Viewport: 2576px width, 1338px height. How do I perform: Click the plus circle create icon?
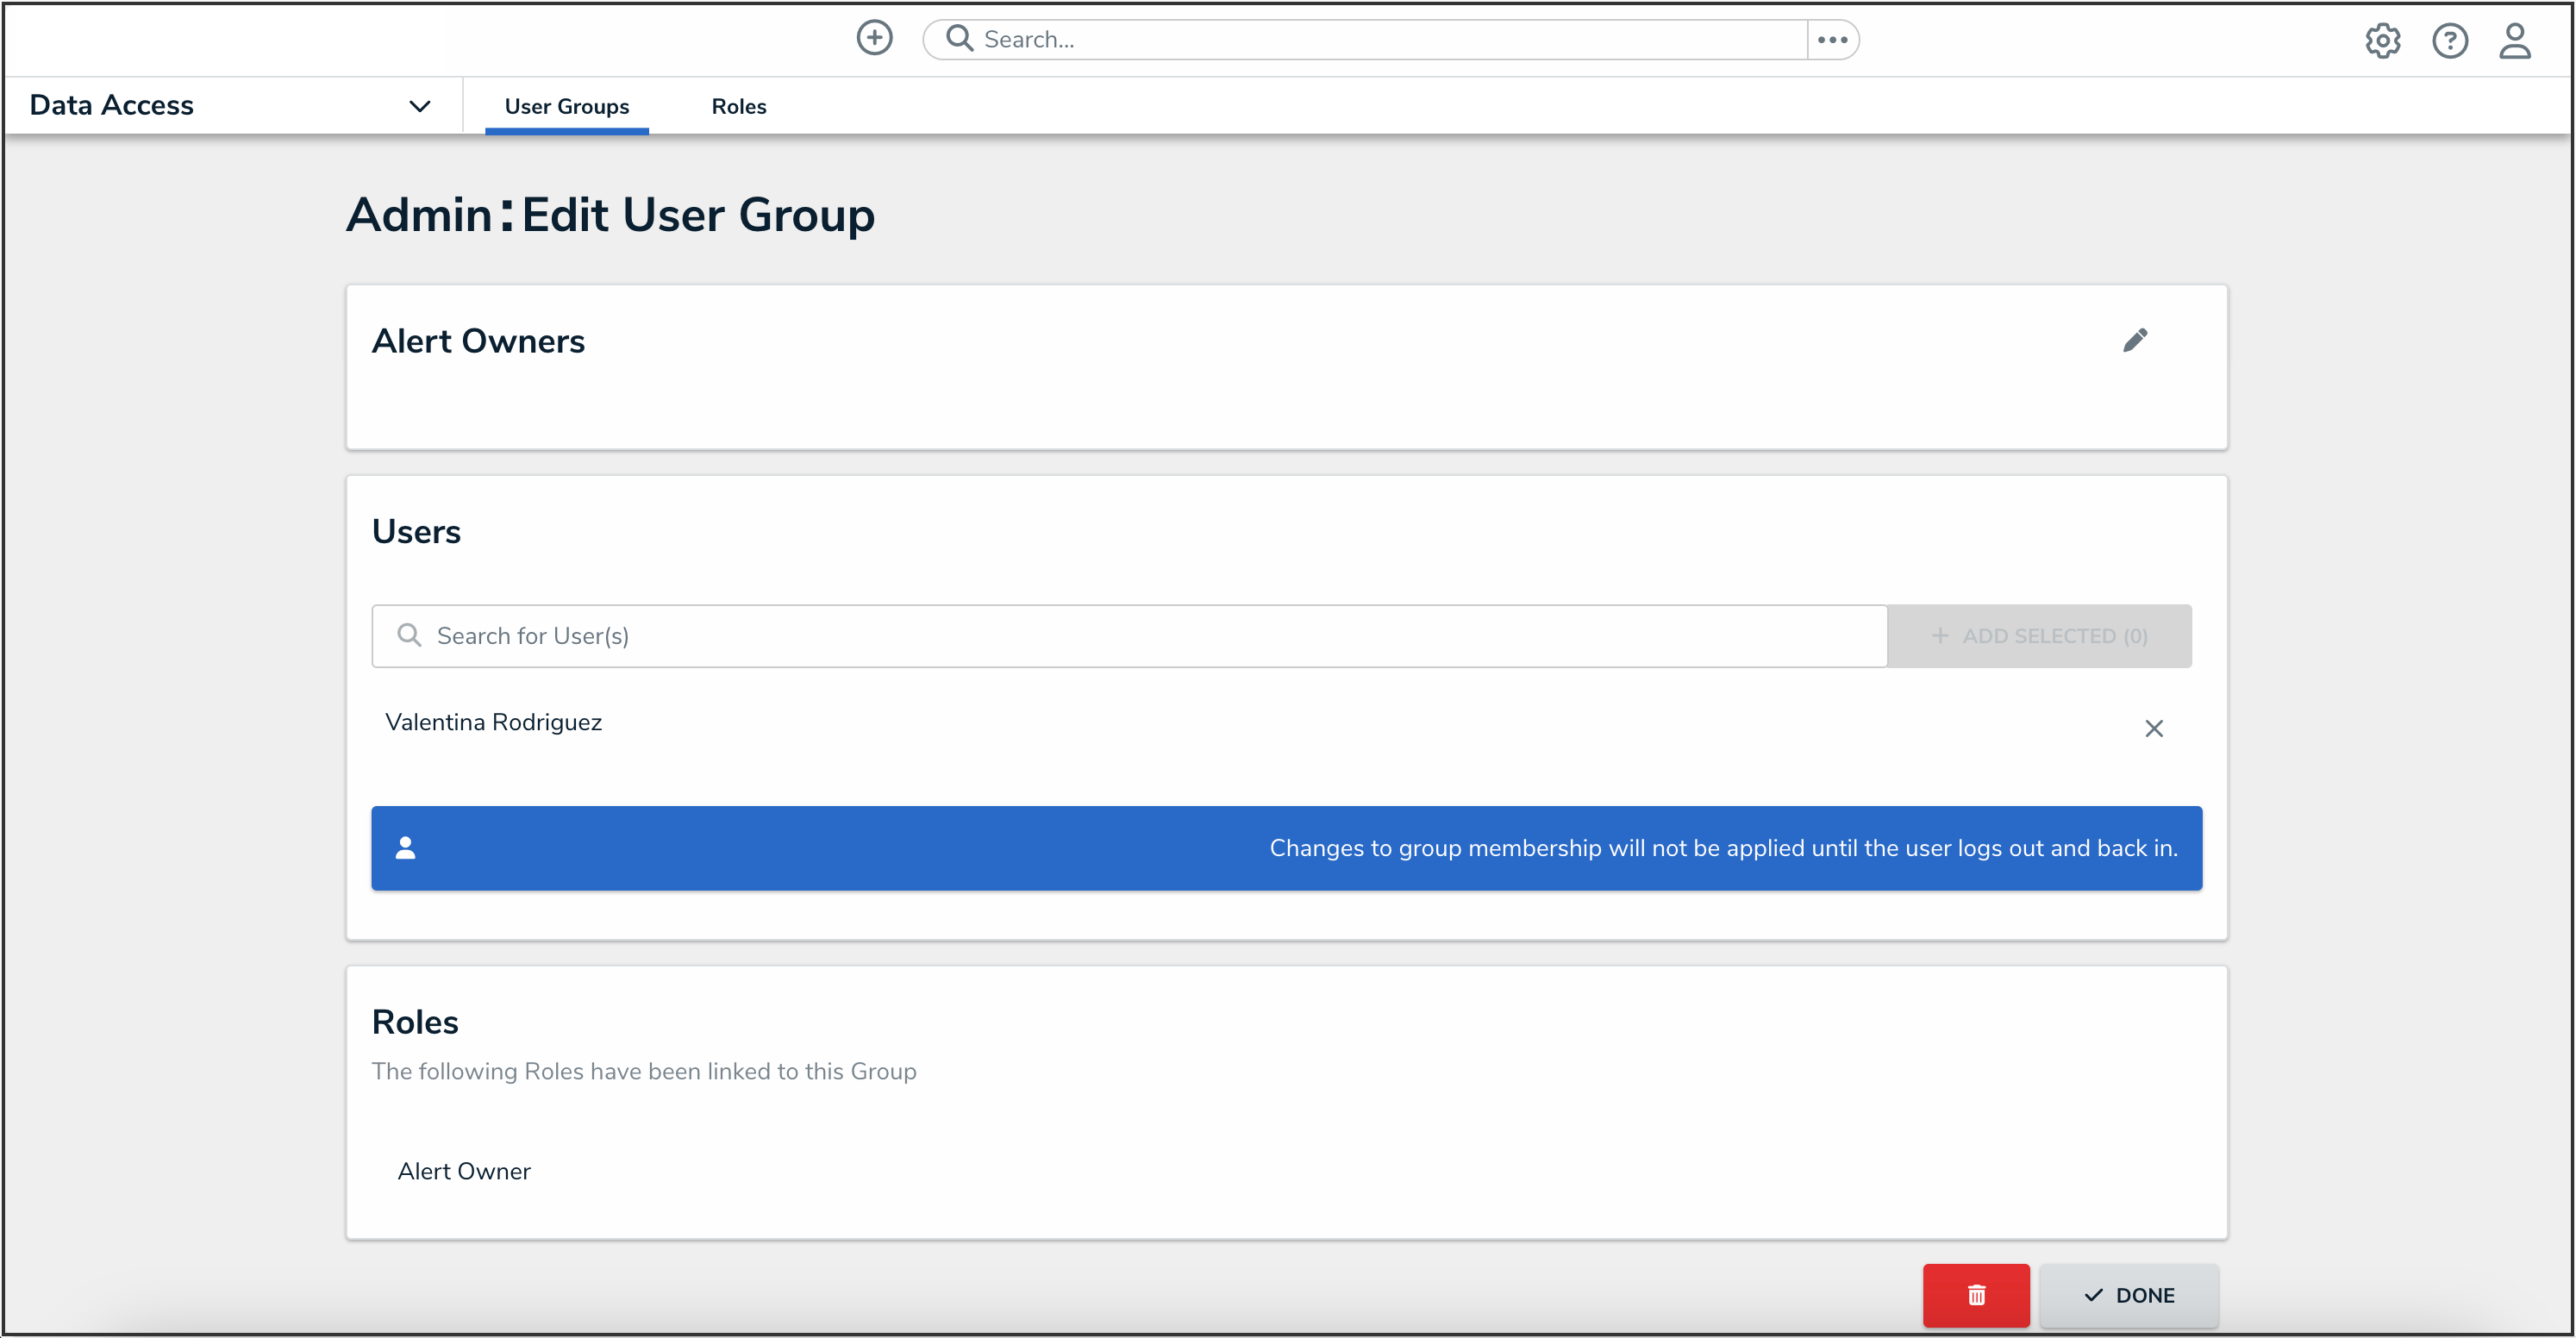(x=874, y=38)
